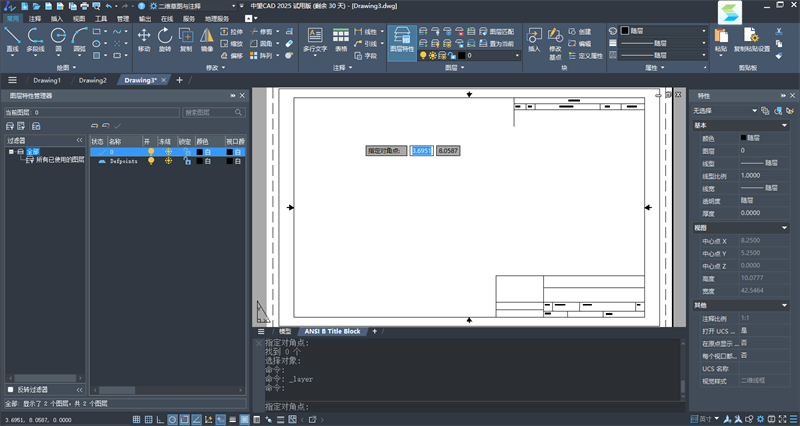Click the color swatch of layer 0
The height and width of the screenshot is (426, 800).
point(203,151)
